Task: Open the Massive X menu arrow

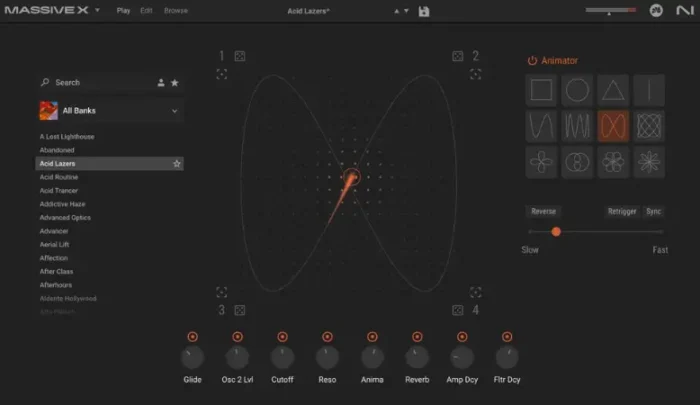Action: pyautogui.click(x=97, y=10)
